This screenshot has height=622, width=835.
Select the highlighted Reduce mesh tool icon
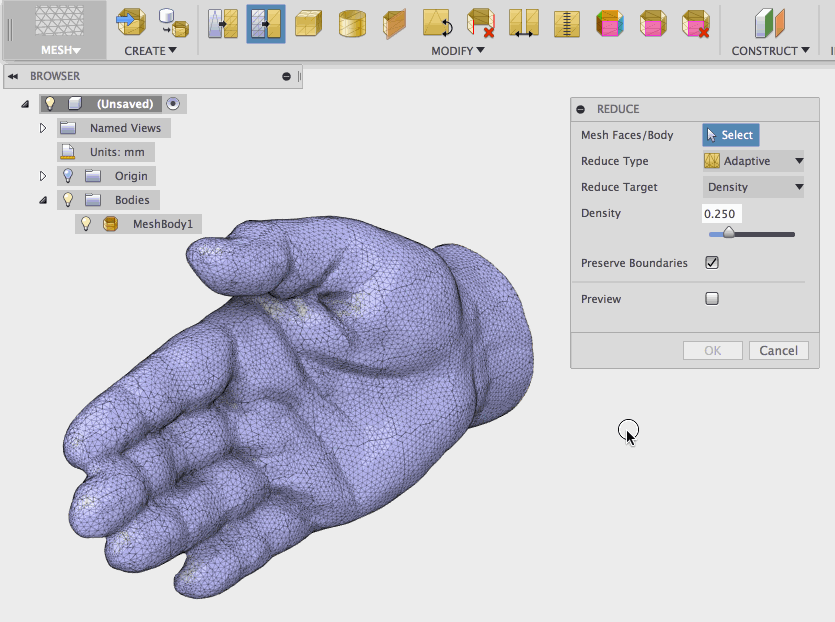pyautogui.click(x=266, y=23)
